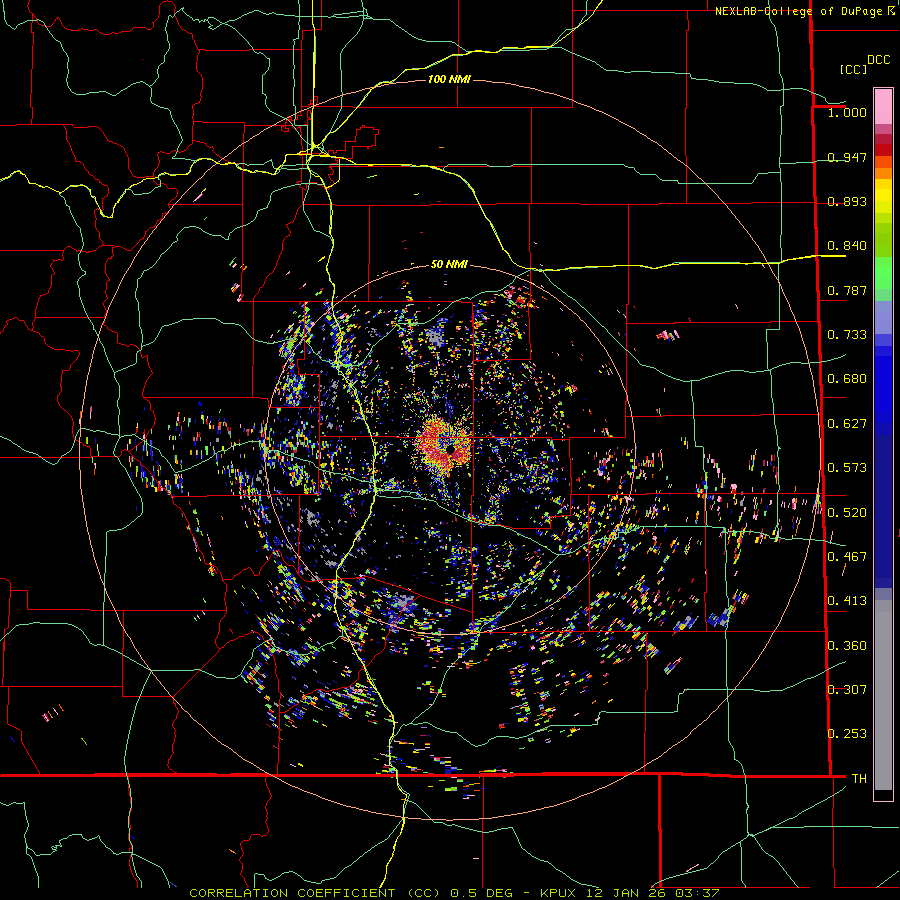Click the 0.787 scale value
The width and height of the screenshot is (900, 900).
pyautogui.click(x=847, y=290)
